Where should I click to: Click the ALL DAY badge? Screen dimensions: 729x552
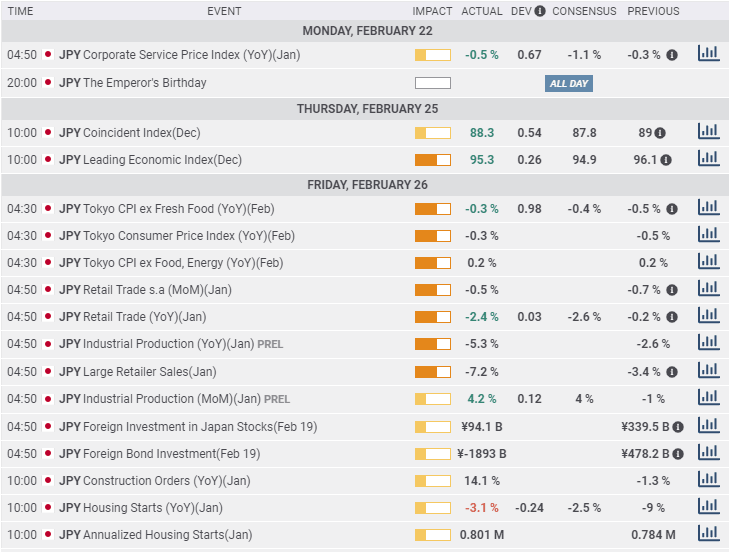click(569, 83)
